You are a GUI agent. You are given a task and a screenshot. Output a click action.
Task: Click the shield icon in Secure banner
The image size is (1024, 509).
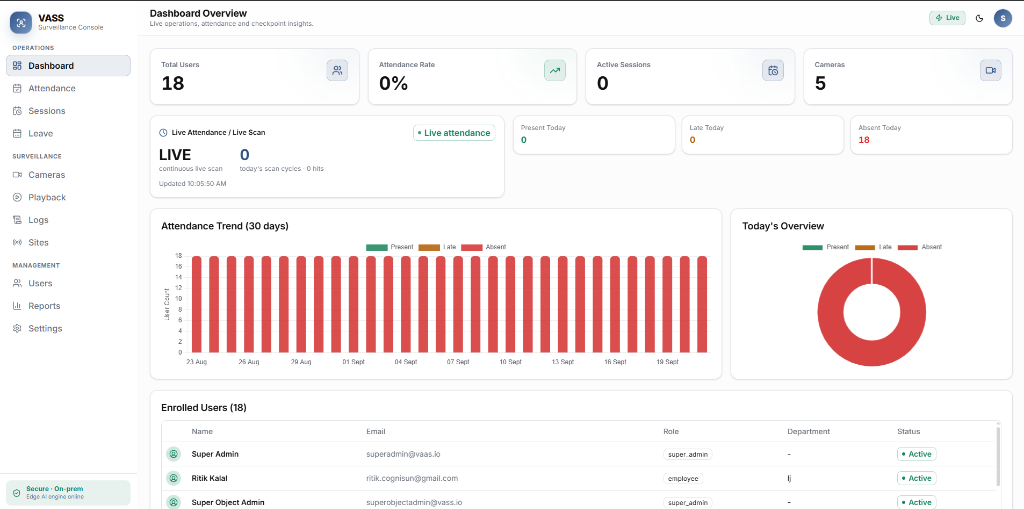pos(16,493)
